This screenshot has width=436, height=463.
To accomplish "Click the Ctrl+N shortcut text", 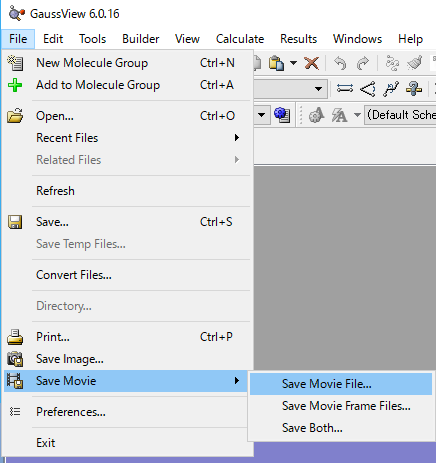I will click(217, 63).
